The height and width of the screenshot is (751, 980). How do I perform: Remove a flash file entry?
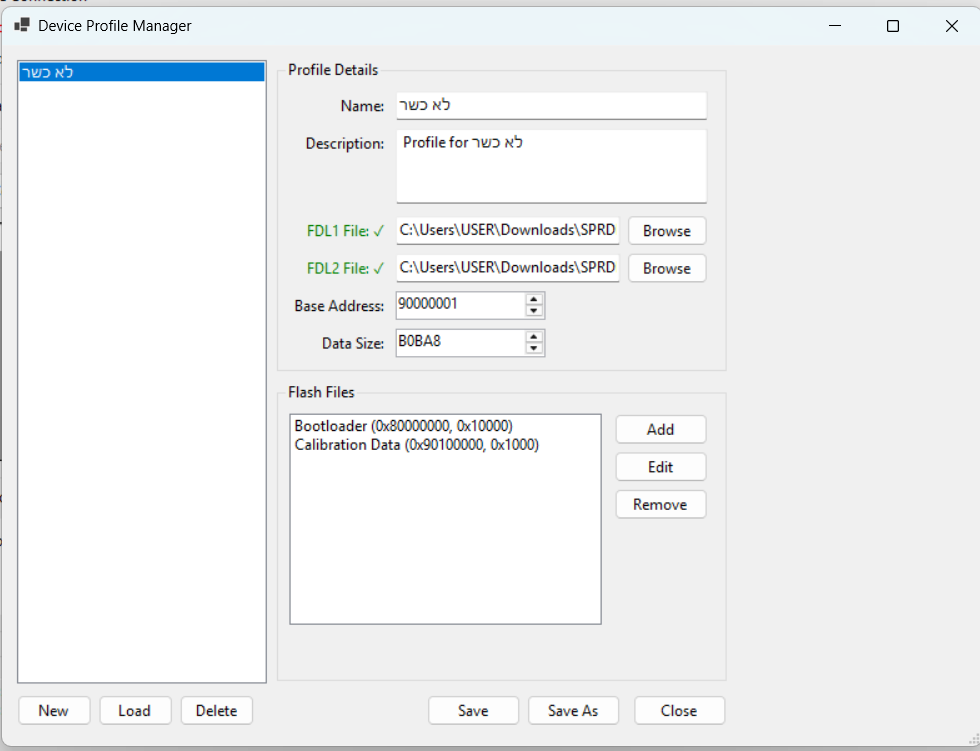660,505
